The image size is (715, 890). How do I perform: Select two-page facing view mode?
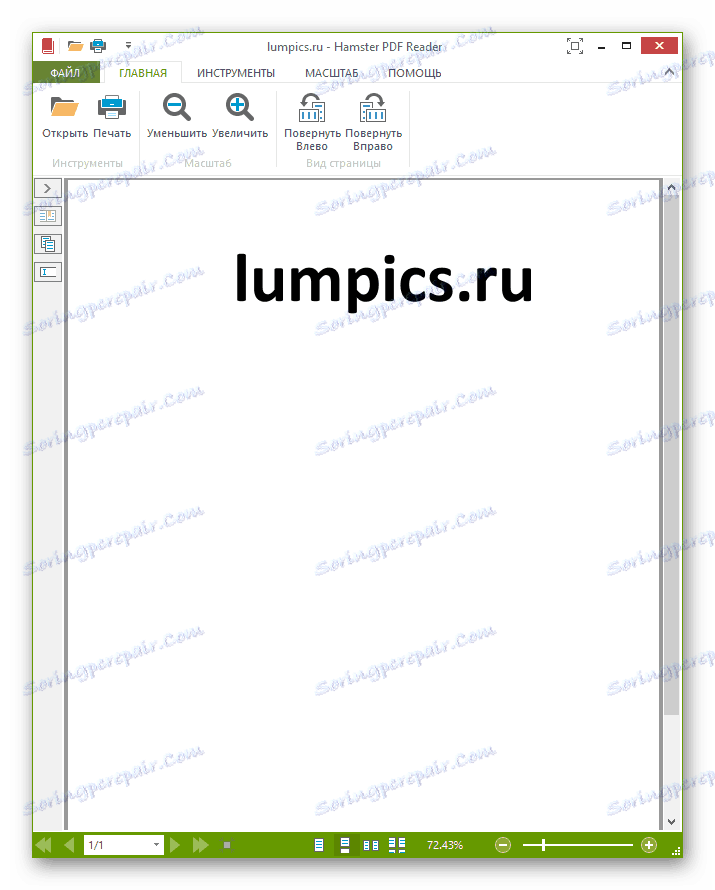pos(371,845)
